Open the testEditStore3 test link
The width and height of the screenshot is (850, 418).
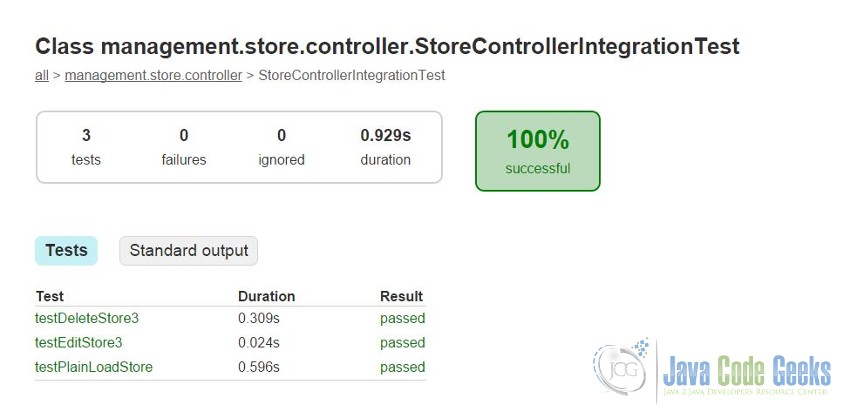click(x=79, y=343)
